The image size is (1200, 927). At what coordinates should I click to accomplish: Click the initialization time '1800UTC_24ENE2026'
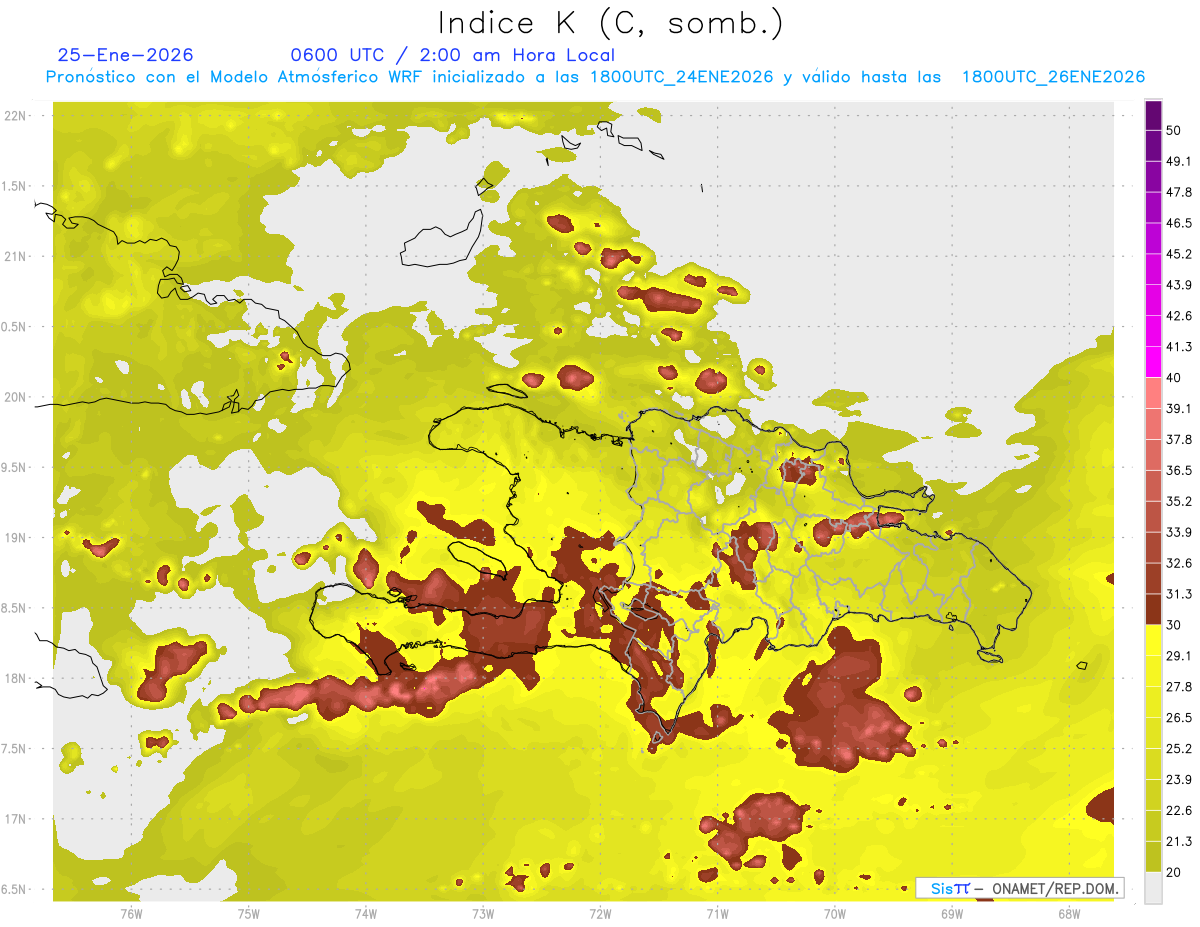tap(682, 77)
